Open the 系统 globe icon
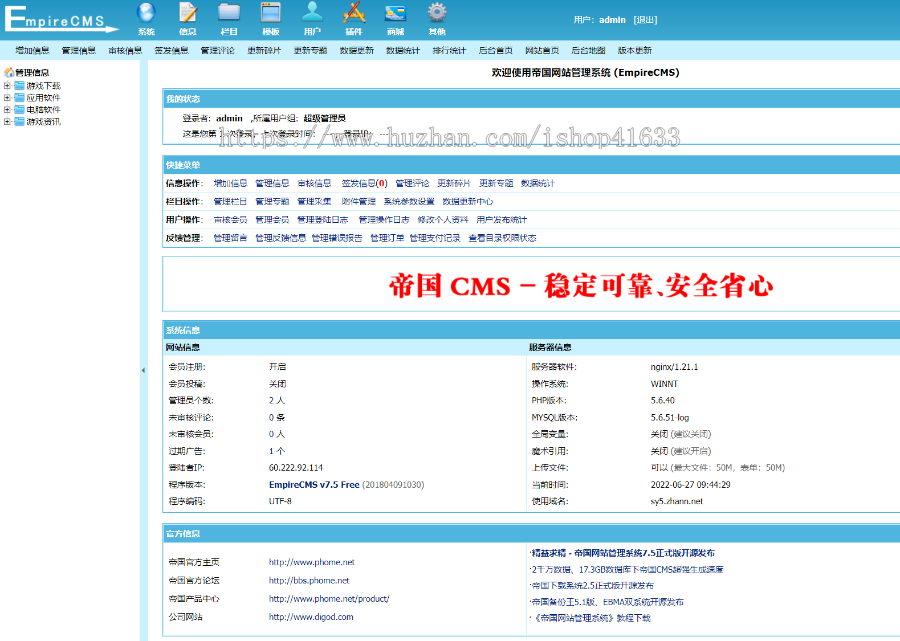 (x=146, y=13)
